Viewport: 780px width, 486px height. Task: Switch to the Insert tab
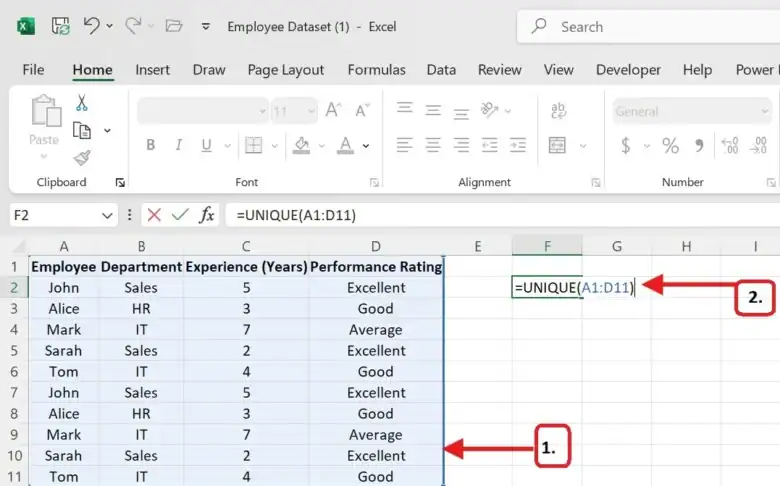point(152,70)
